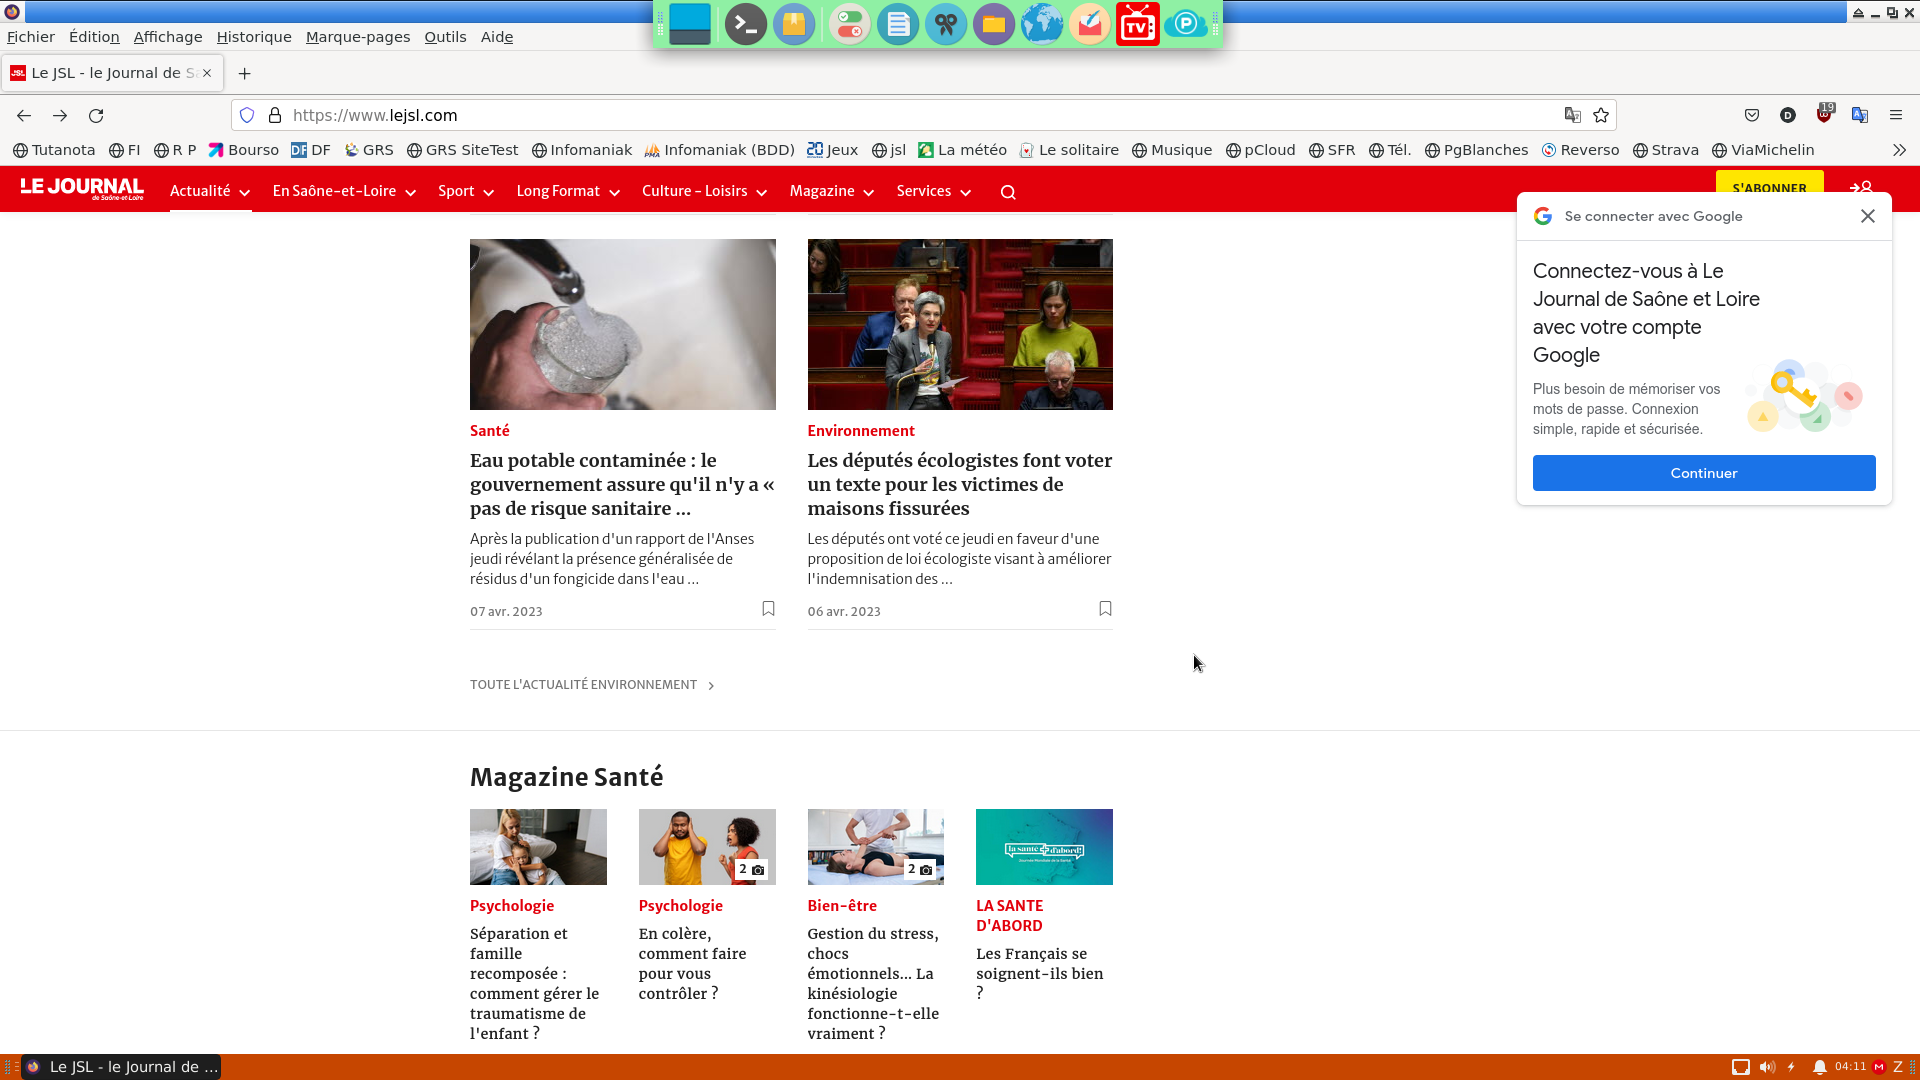Screen dimensions: 1920x1080
Task: Launch the TV application in the dock
Action: click(x=1138, y=24)
